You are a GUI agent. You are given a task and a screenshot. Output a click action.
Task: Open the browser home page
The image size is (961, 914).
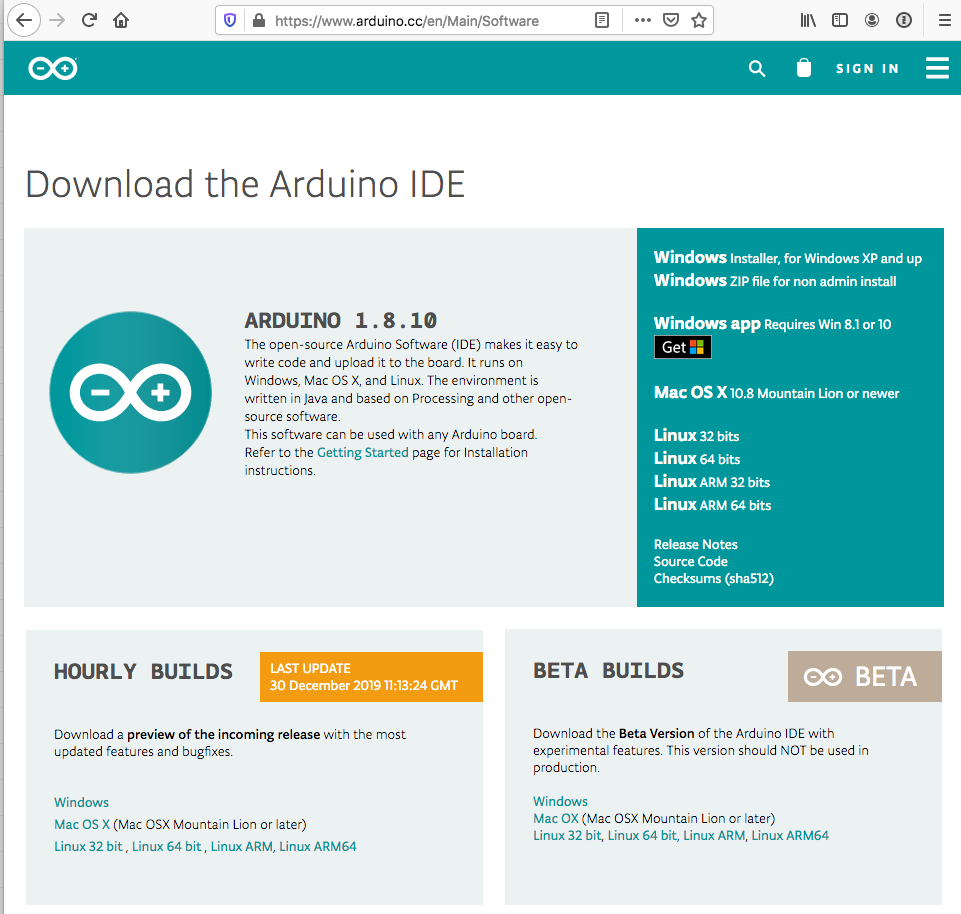point(121,20)
